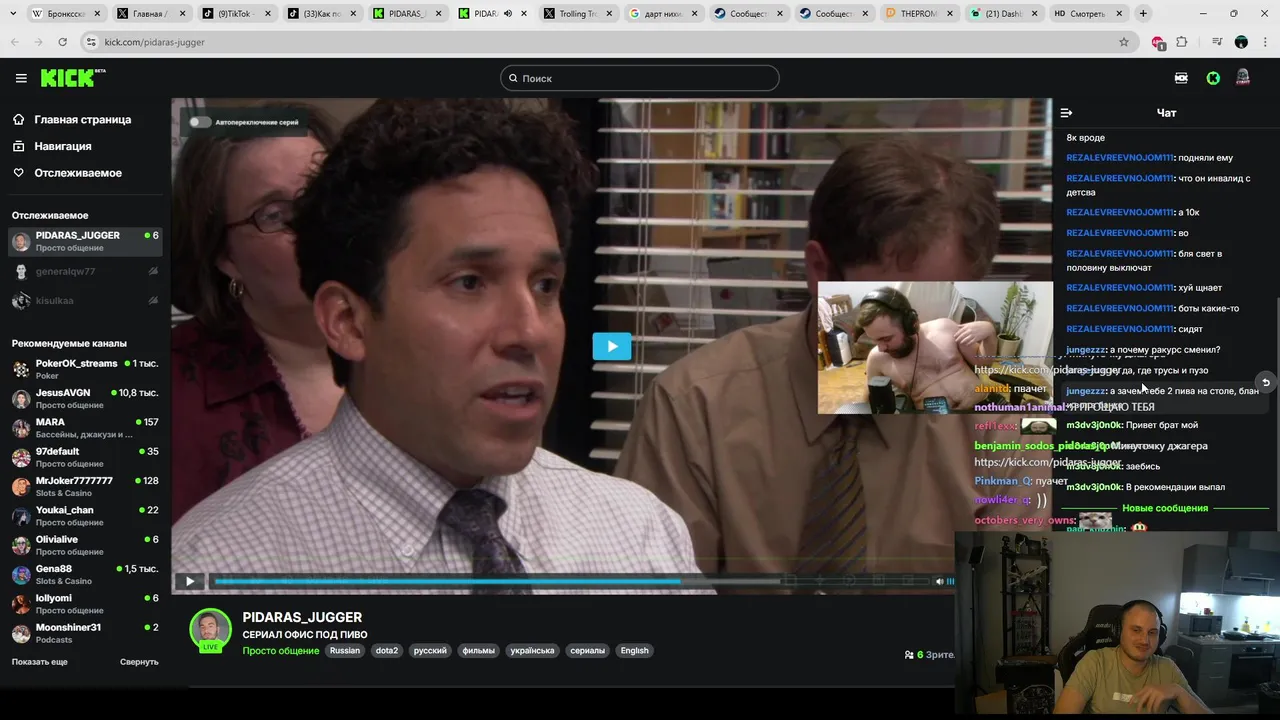Click the сериалы tag
The image size is (1280, 720).
tap(587, 651)
